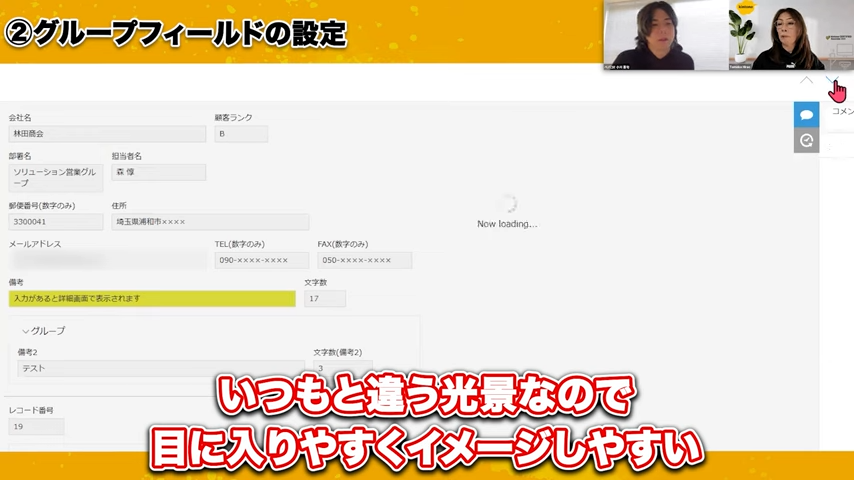This screenshot has width=854, height=480.
Task: Click the 'Now loading...' text
Action: pyautogui.click(x=507, y=224)
